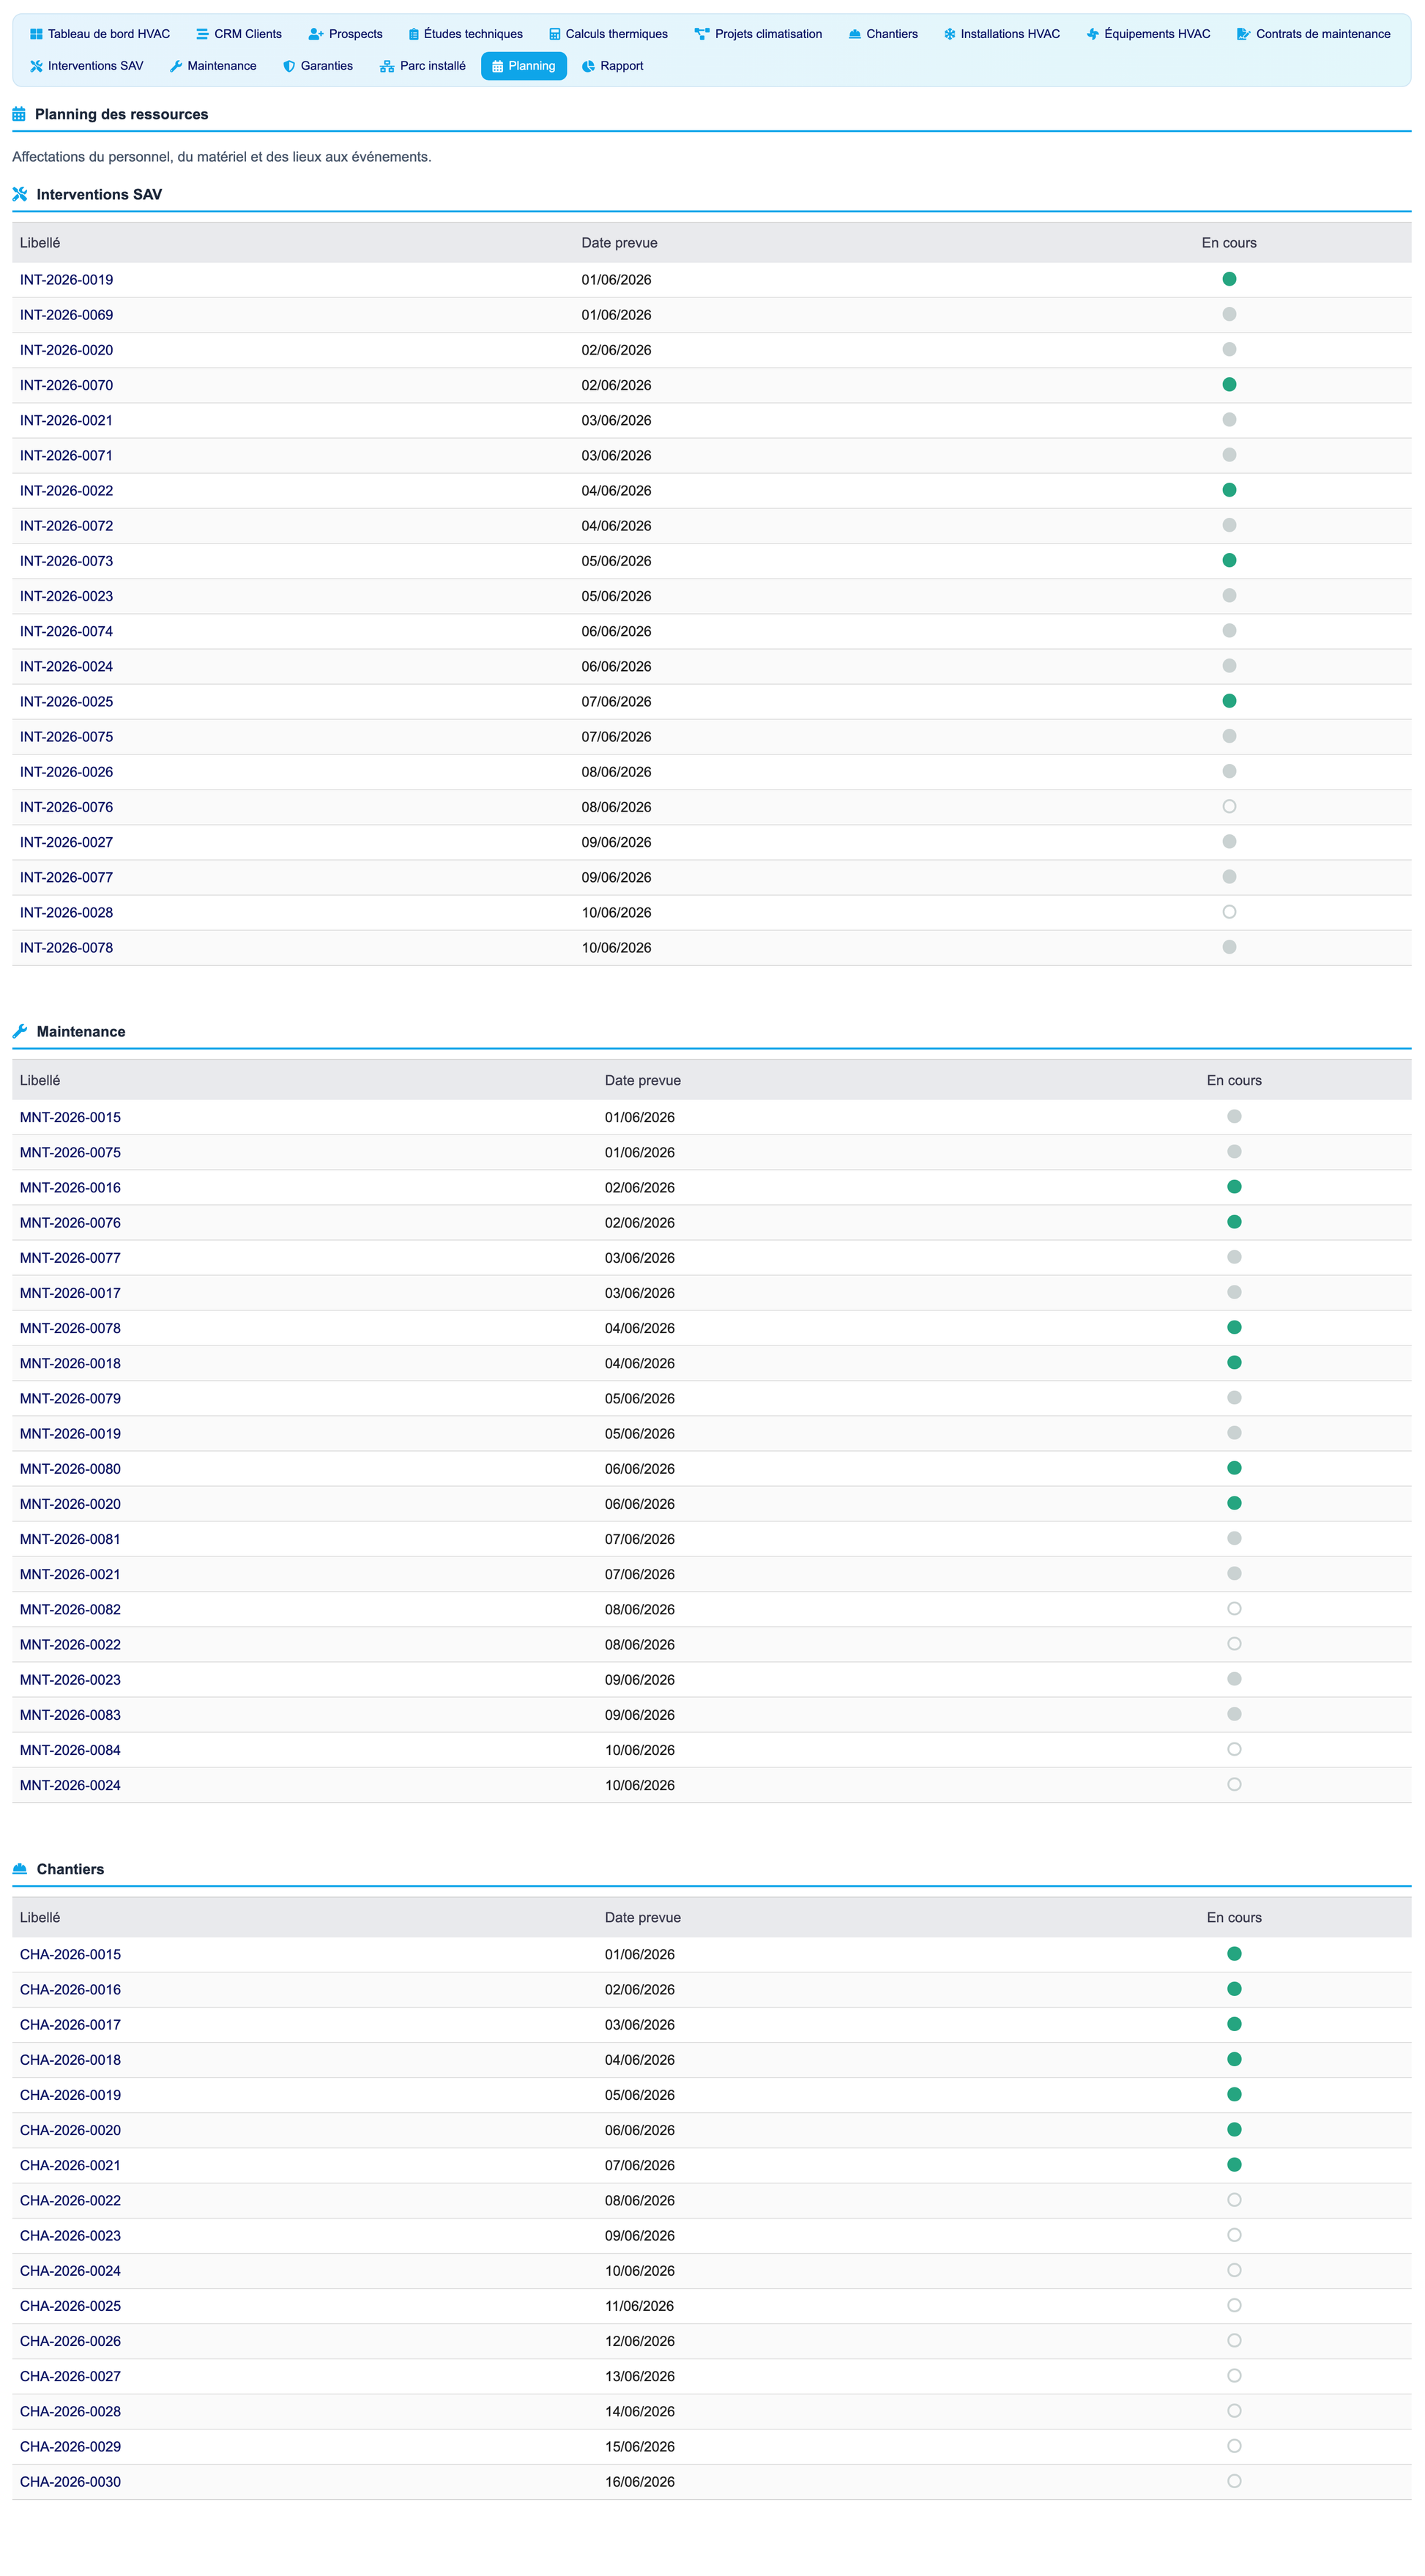Click the Parc installé network icon
The width and height of the screenshot is (1425, 2576).
click(387, 66)
